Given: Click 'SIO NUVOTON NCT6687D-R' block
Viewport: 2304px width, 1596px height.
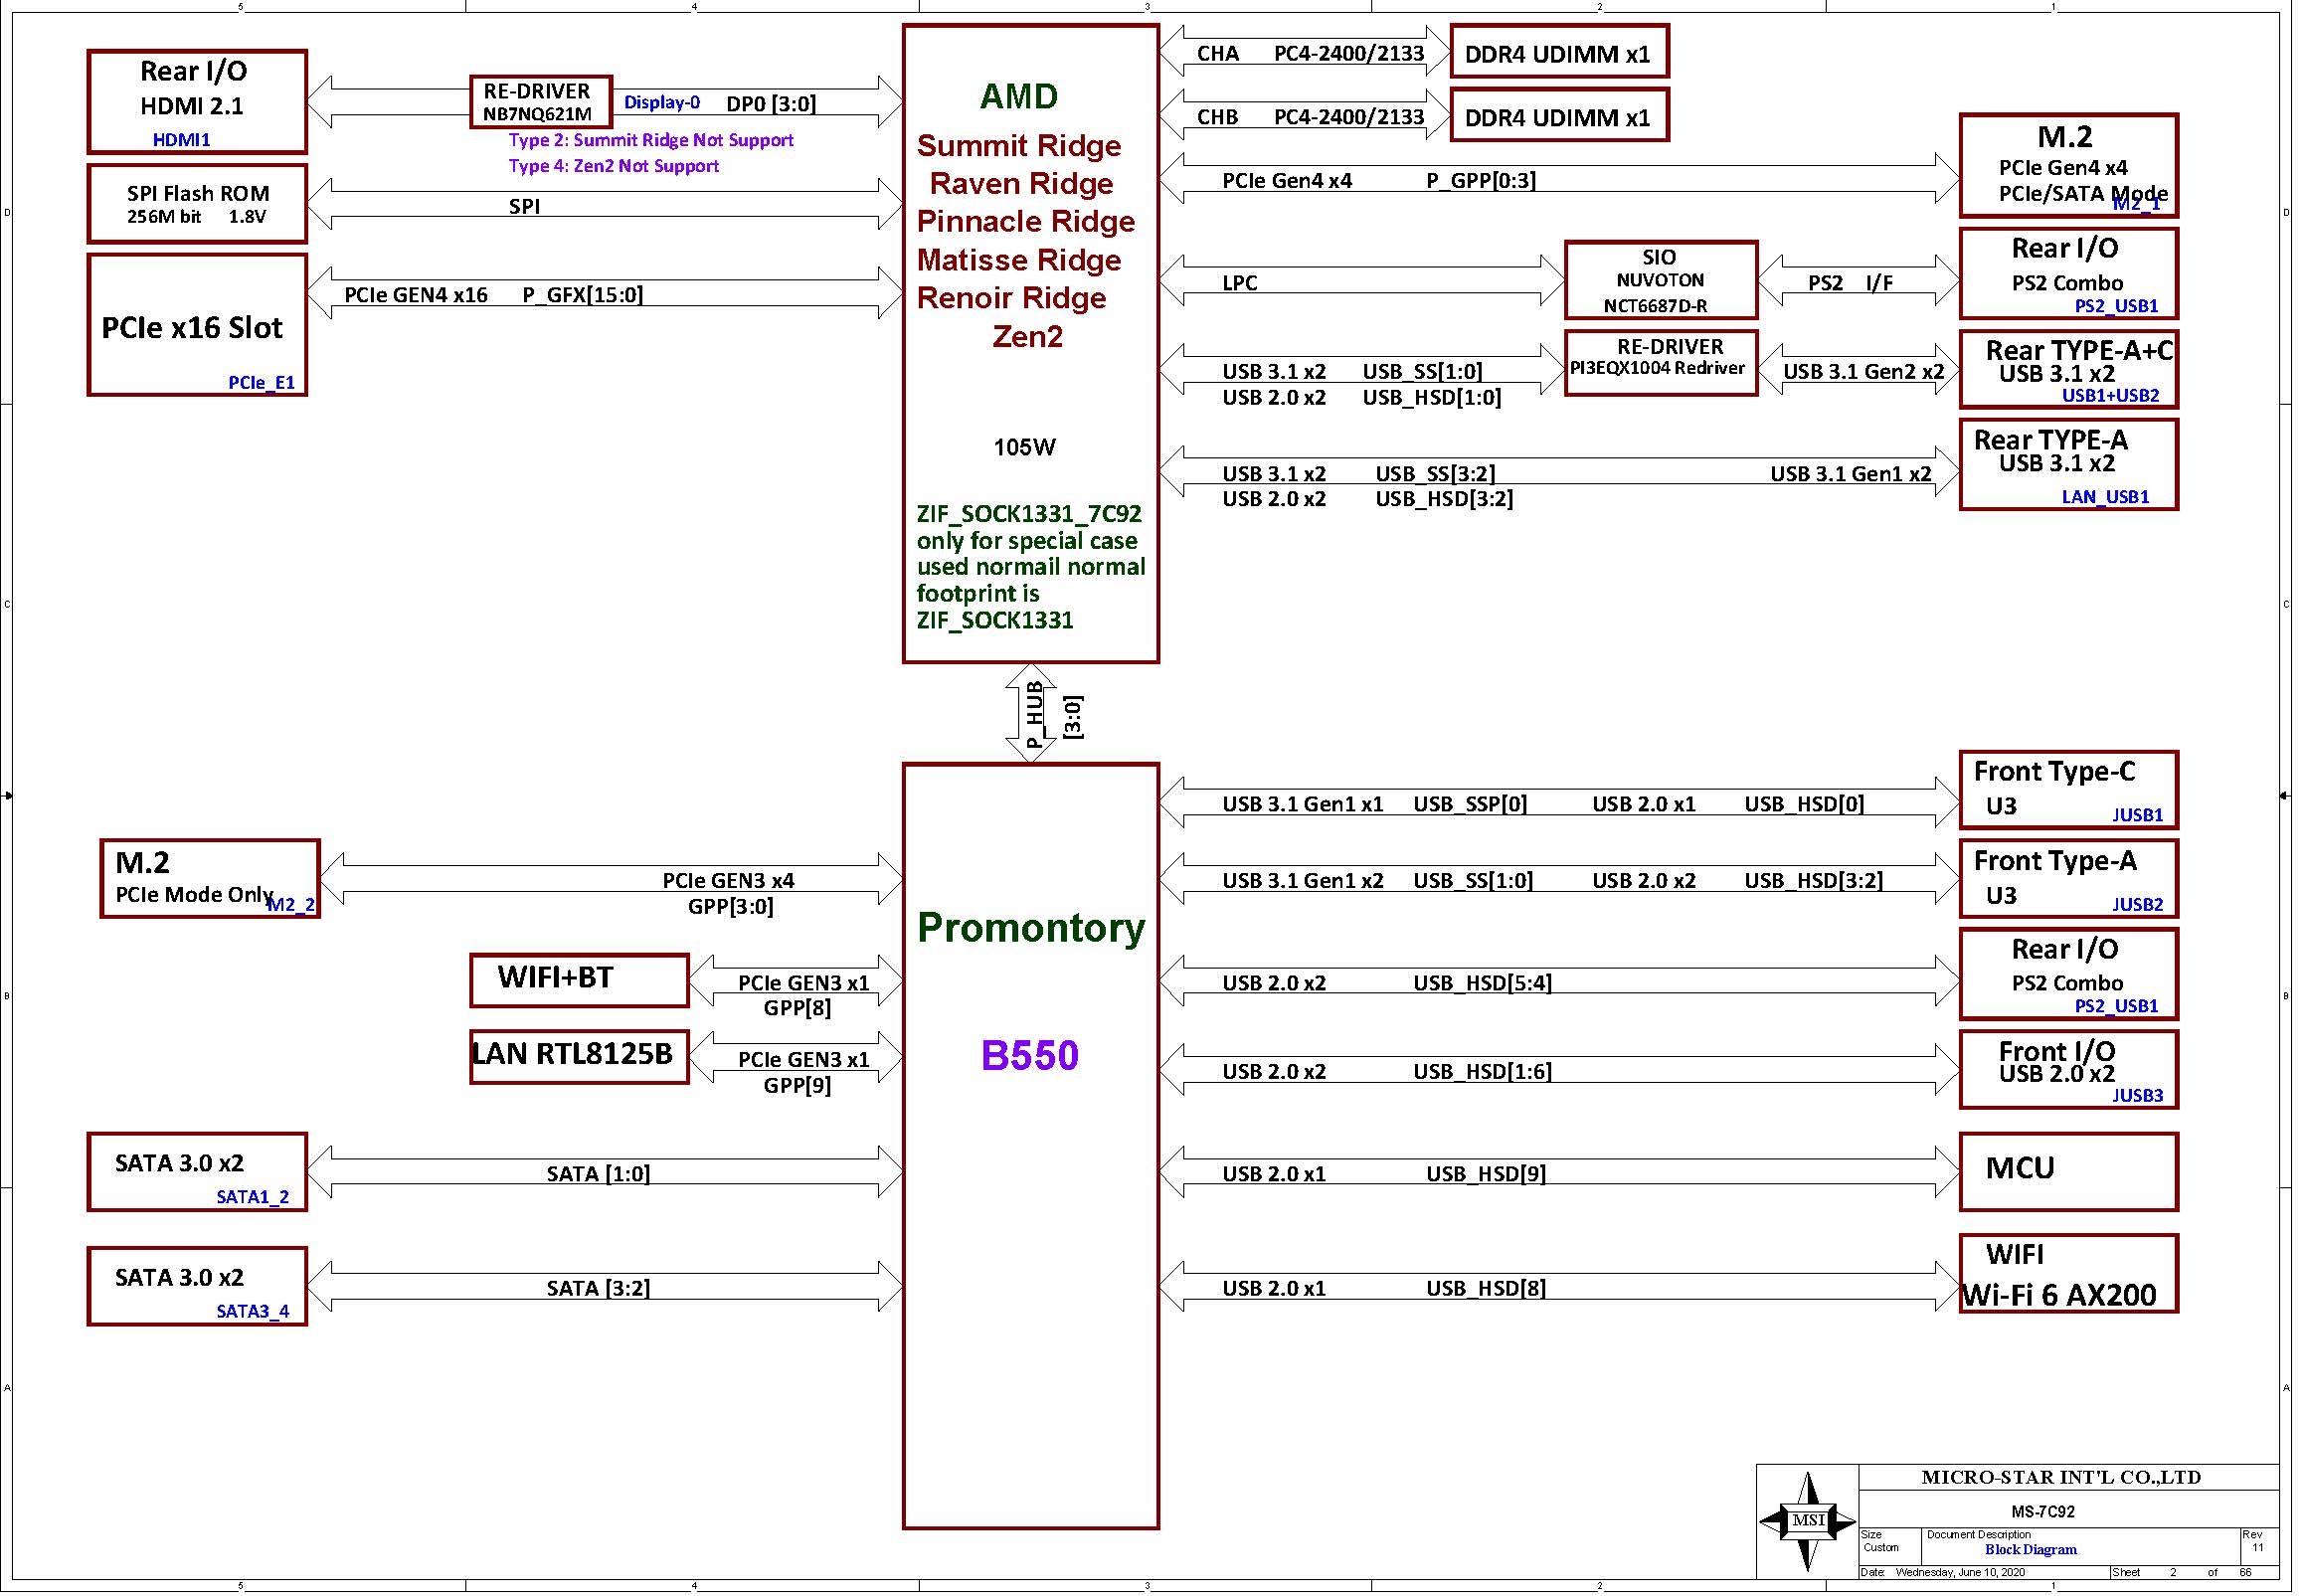Looking at the screenshot, I should click(x=1660, y=281).
